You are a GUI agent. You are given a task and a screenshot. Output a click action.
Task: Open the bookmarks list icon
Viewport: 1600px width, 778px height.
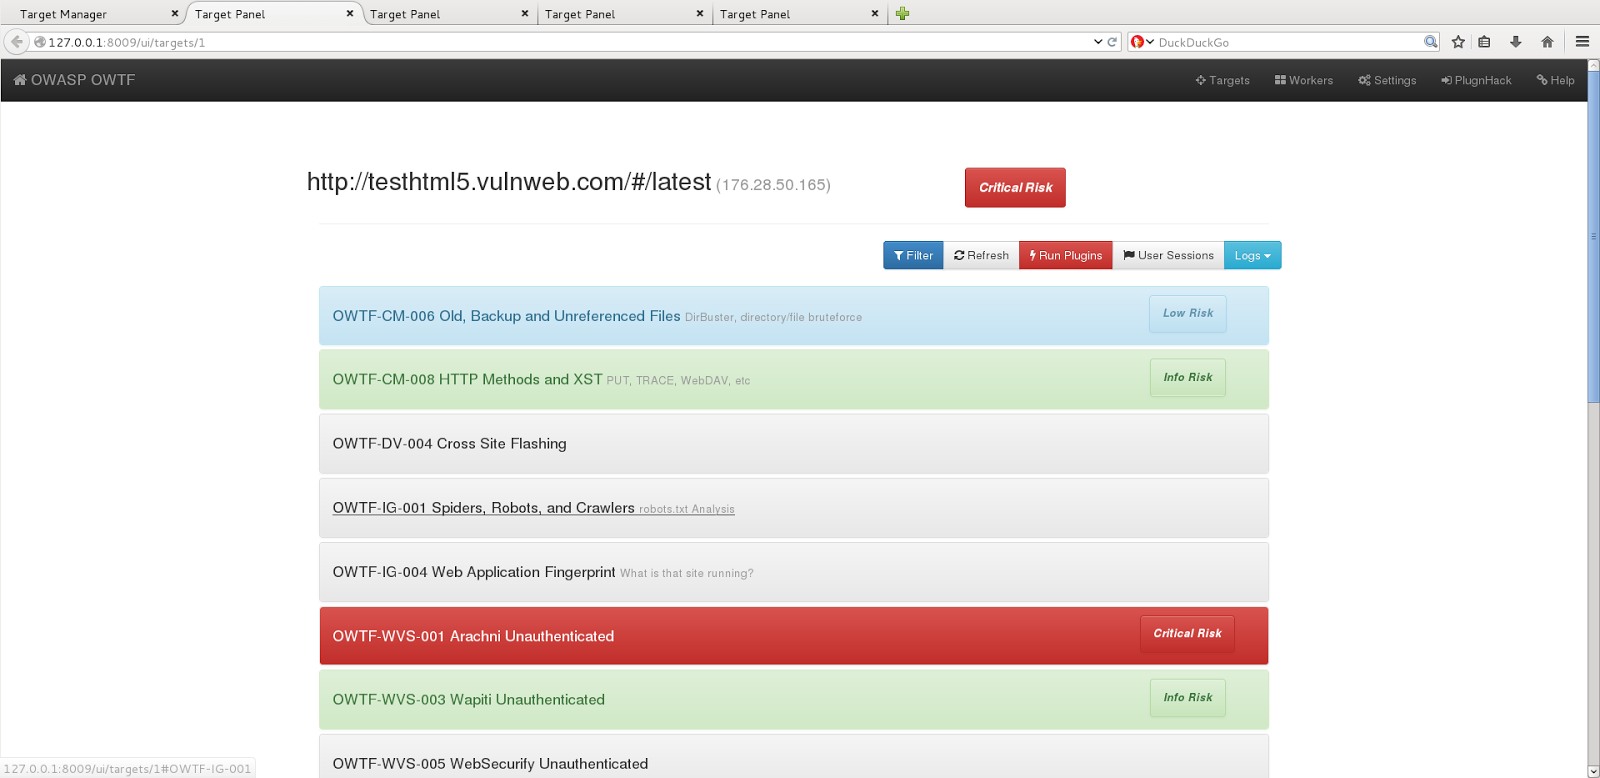pyautogui.click(x=1485, y=42)
